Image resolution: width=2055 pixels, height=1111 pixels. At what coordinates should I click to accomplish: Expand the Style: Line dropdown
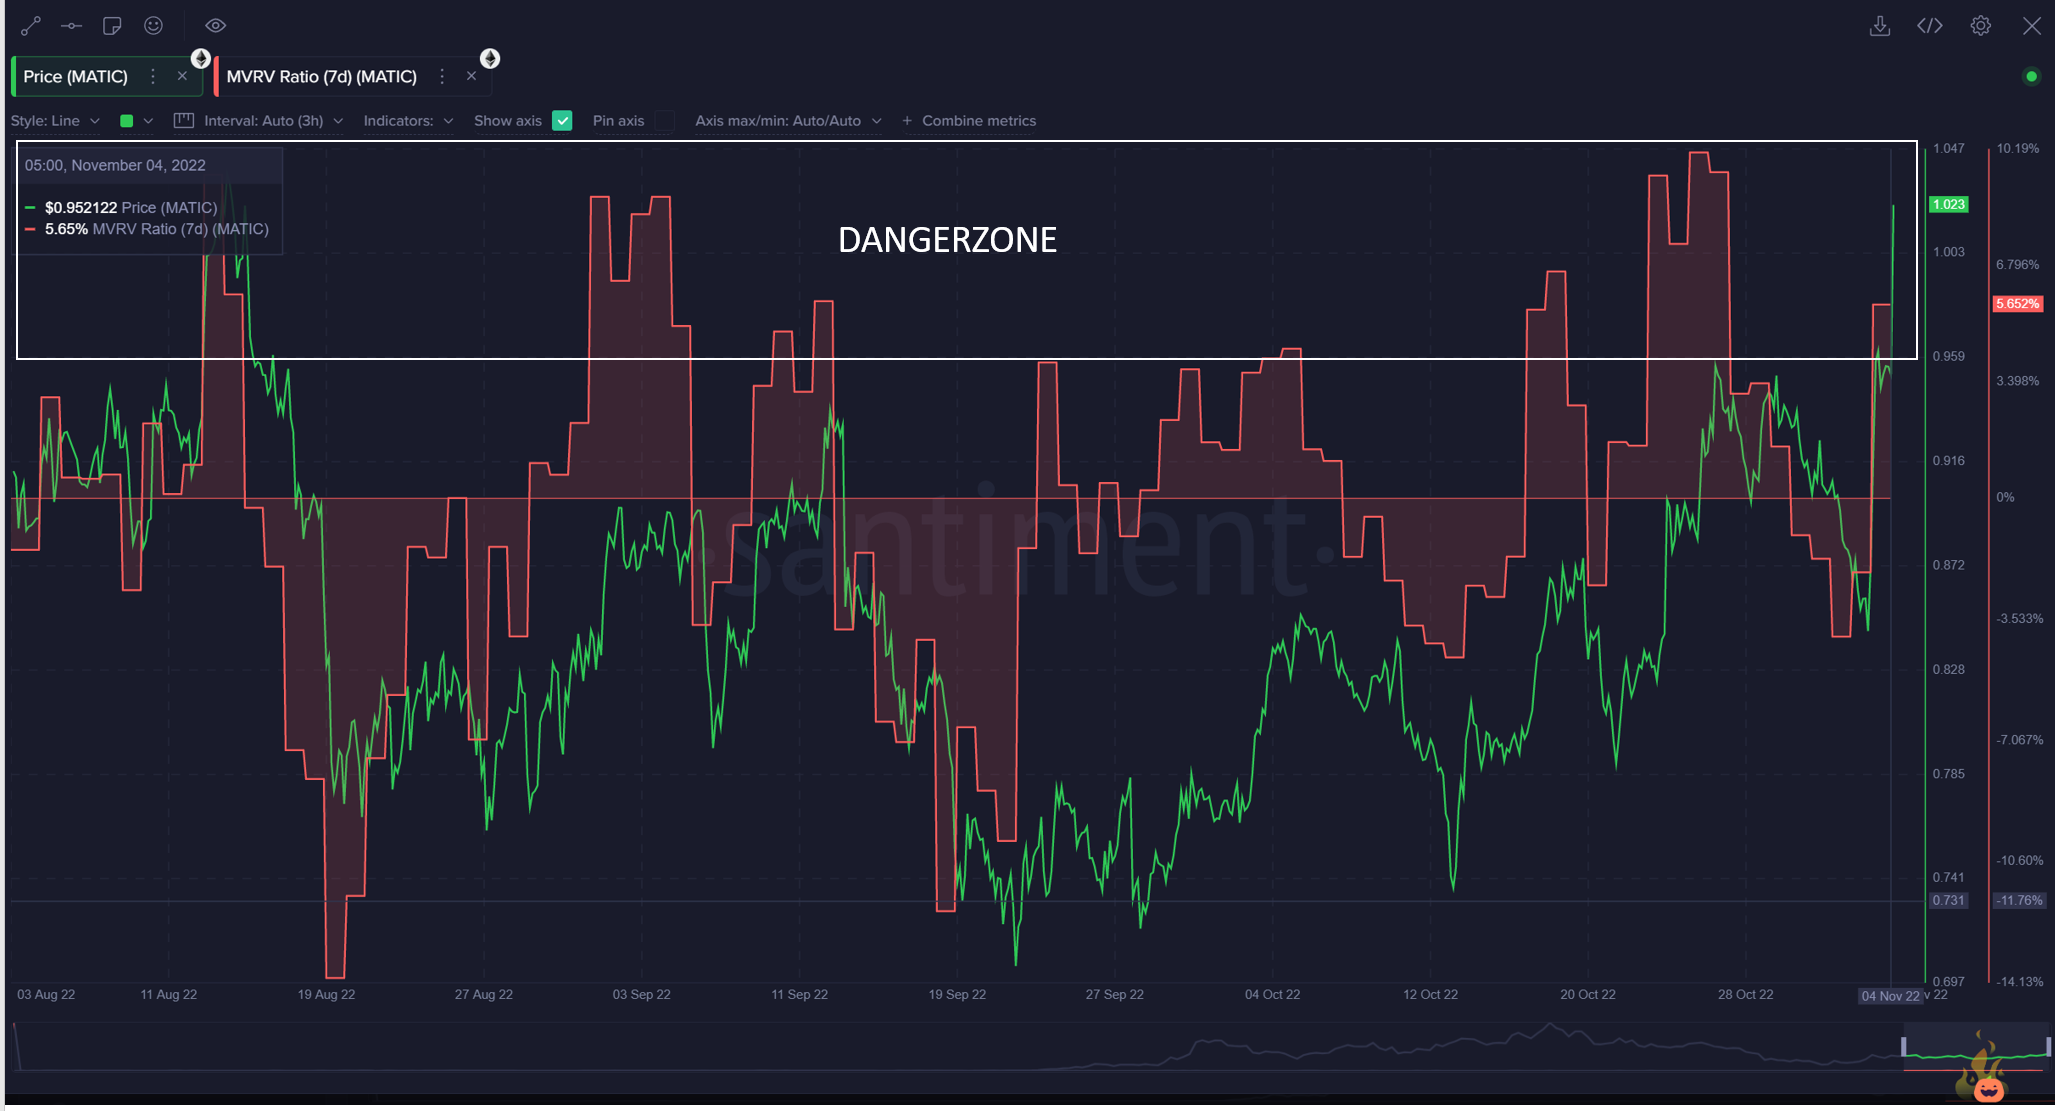(x=55, y=121)
